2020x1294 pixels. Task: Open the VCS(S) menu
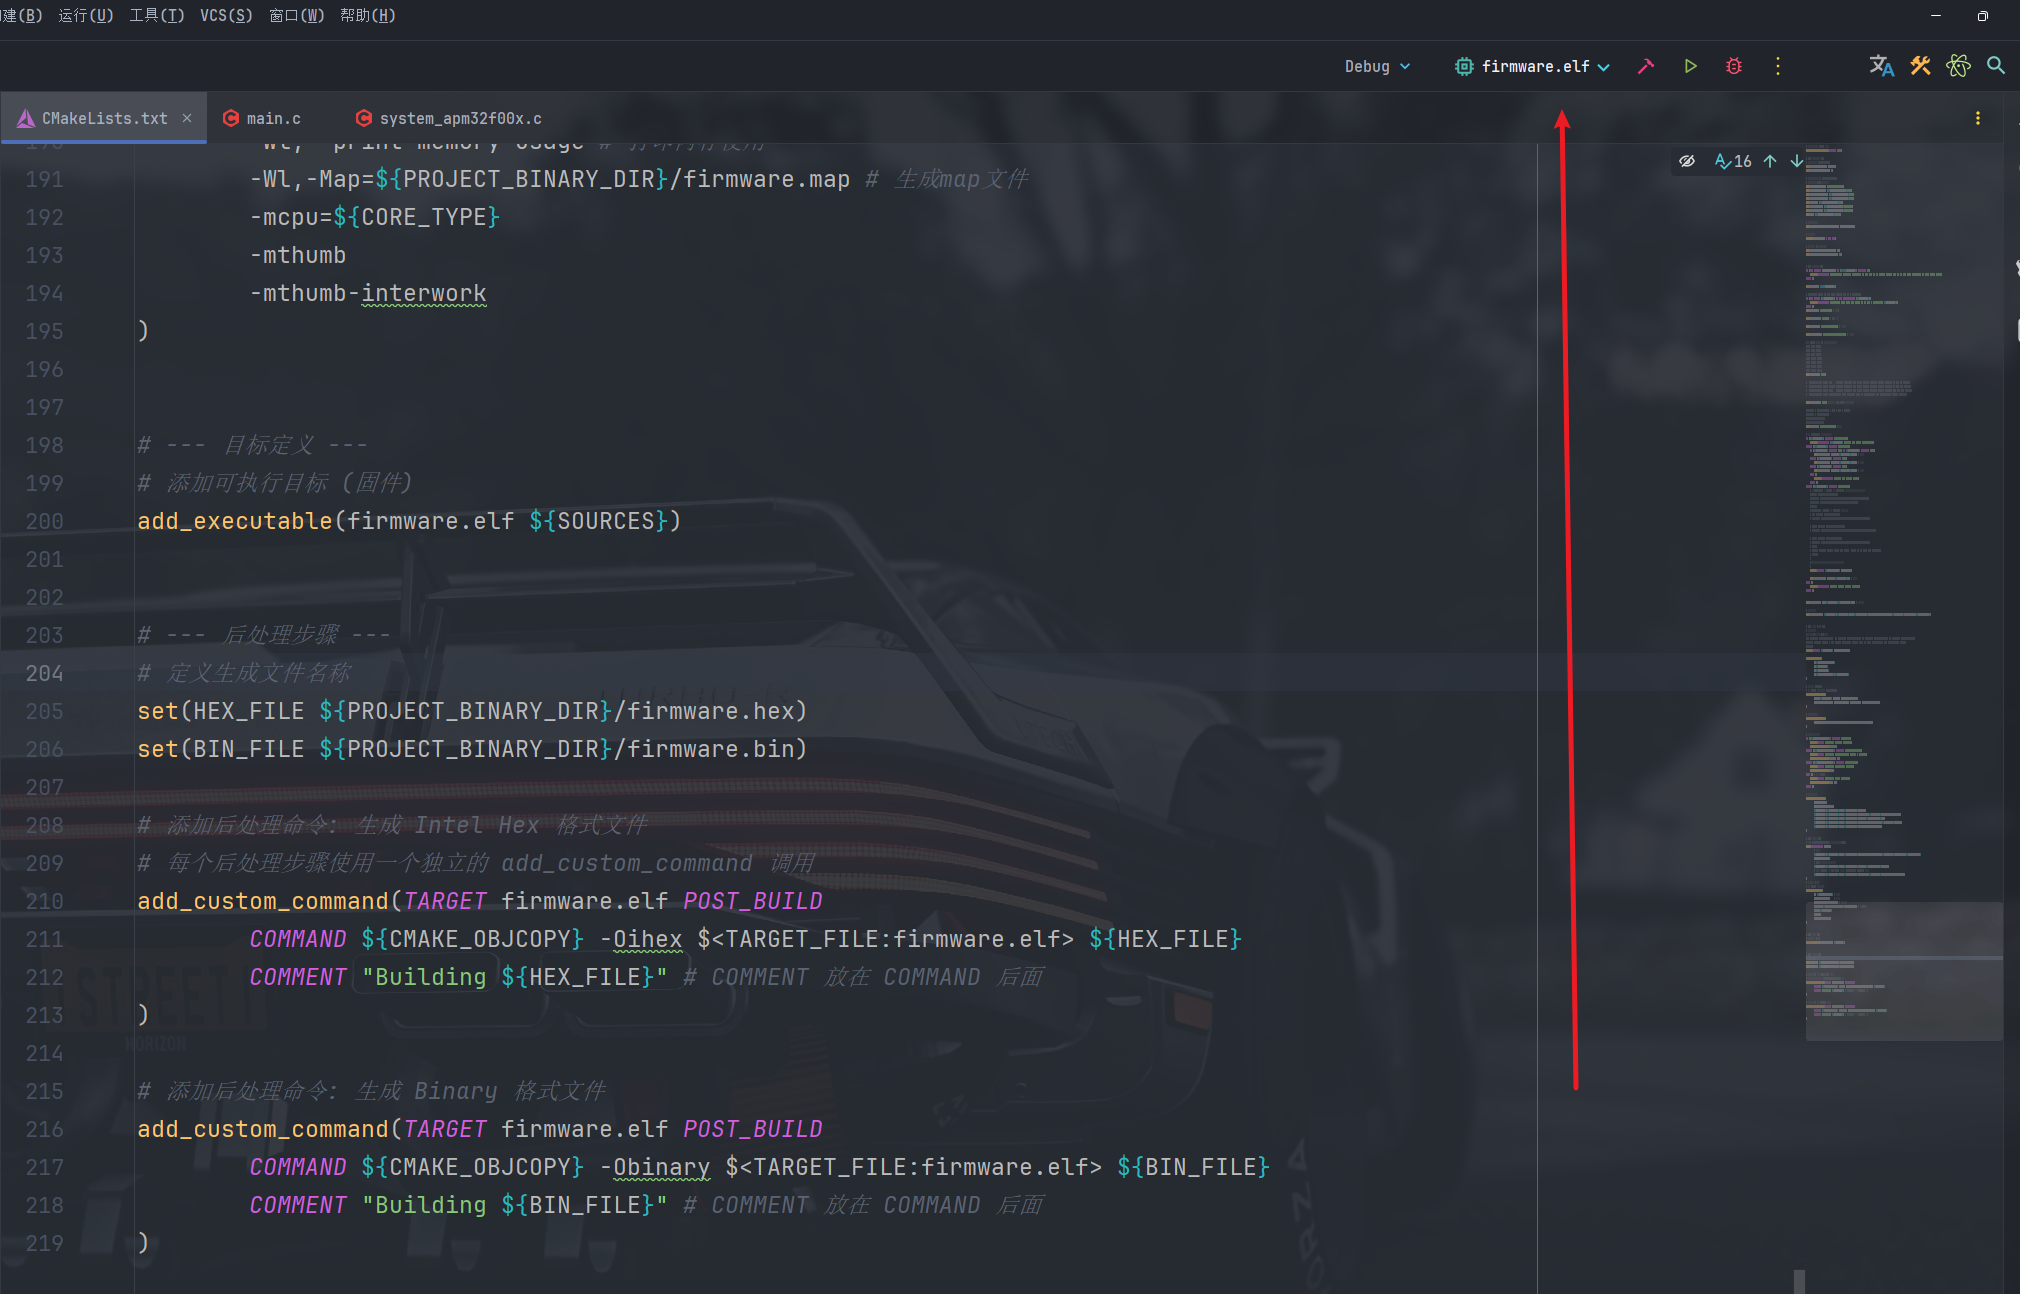point(226,15)
